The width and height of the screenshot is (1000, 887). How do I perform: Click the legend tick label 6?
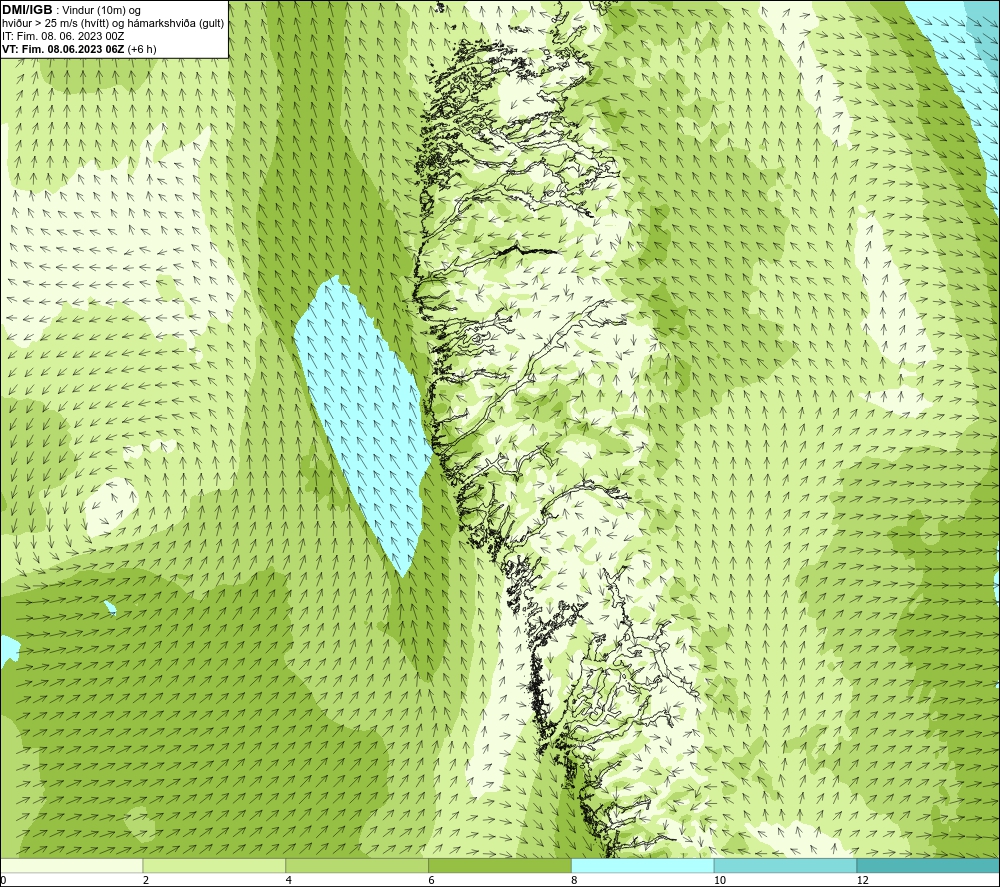click(432, 880)
